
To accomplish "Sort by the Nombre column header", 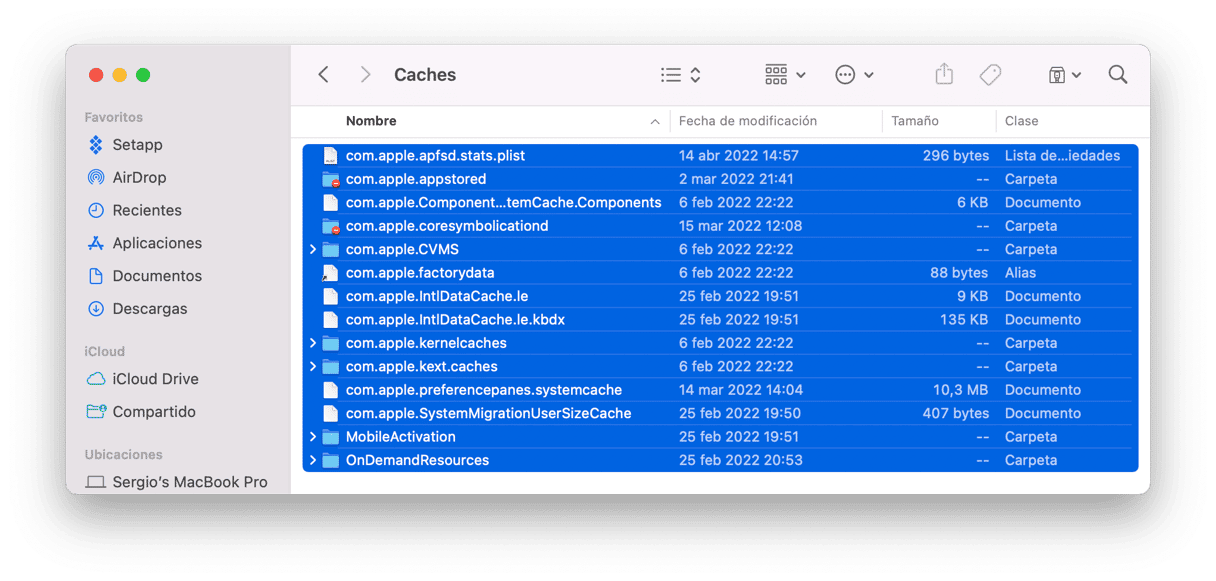I will coord(371,121).
